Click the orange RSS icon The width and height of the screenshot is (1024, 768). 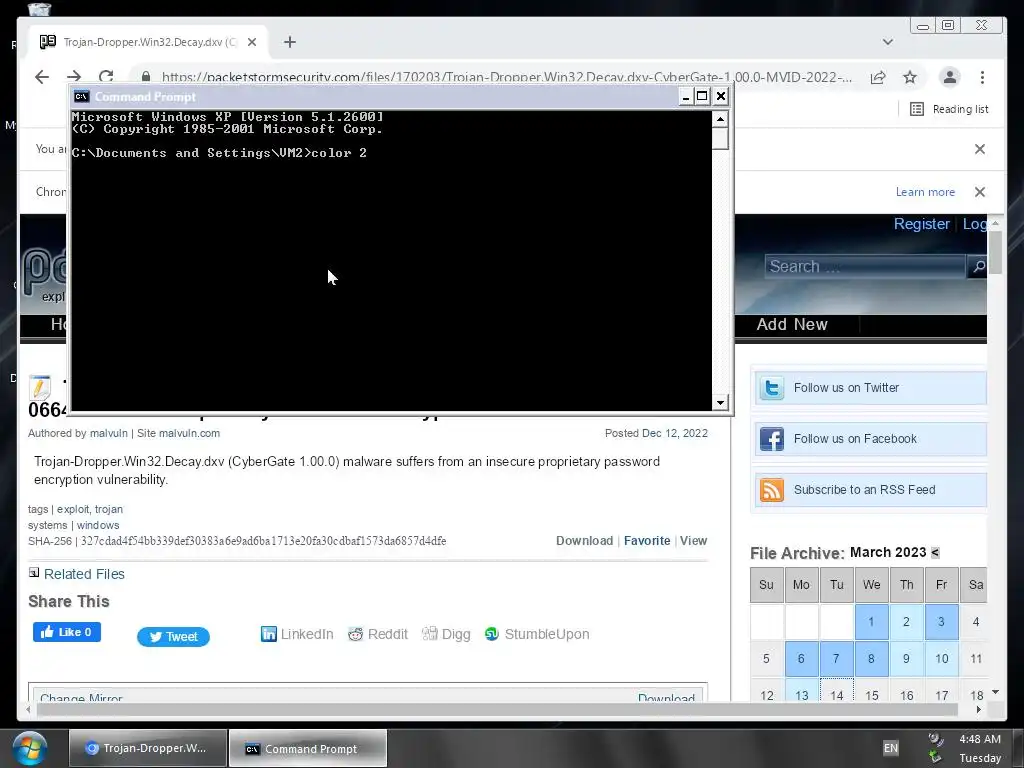(x=771, y=490)
